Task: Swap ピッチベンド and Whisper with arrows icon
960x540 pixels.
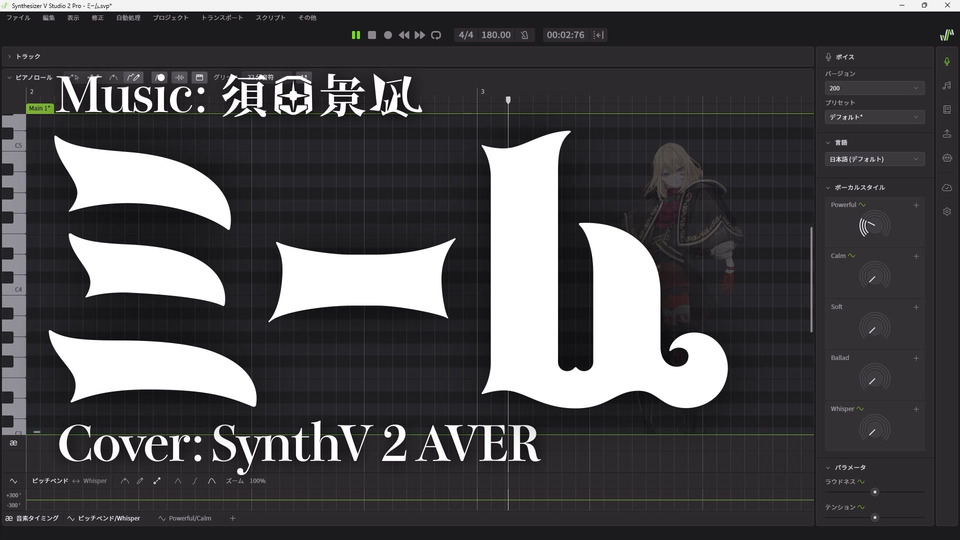Action: pyautogui.click(x=76, y=481)
